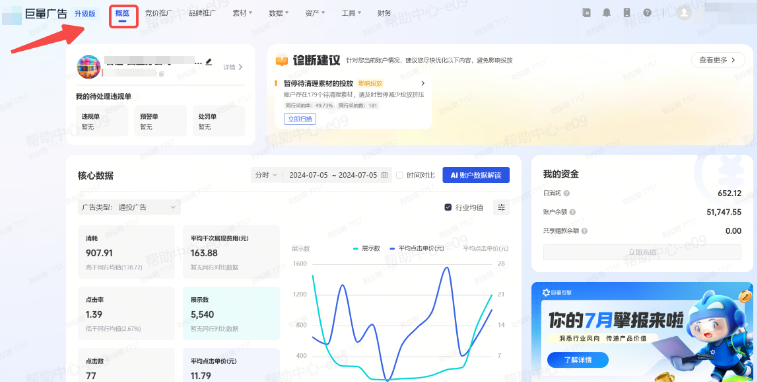Screen dimensions: 757x382
Task: Select the 平均点击单价 11.79 metric card
Action: tap(231, 365)
